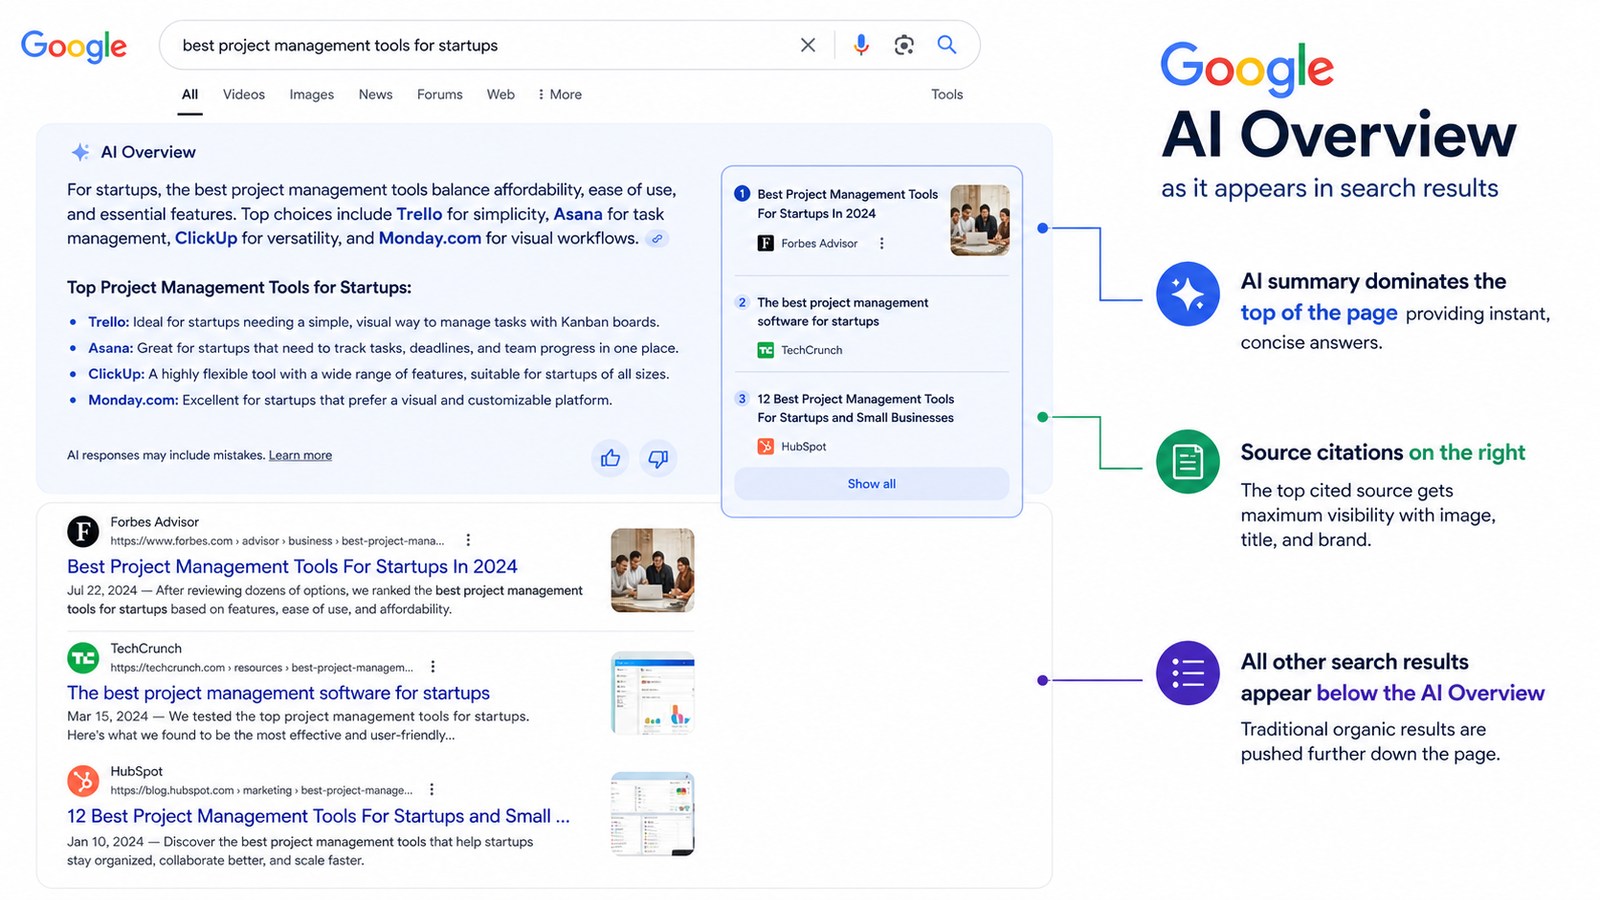Open the Trello link in the summary paragraph
Image resolution: width=1600 pixels, height=900 pixels.
(419, 214)
